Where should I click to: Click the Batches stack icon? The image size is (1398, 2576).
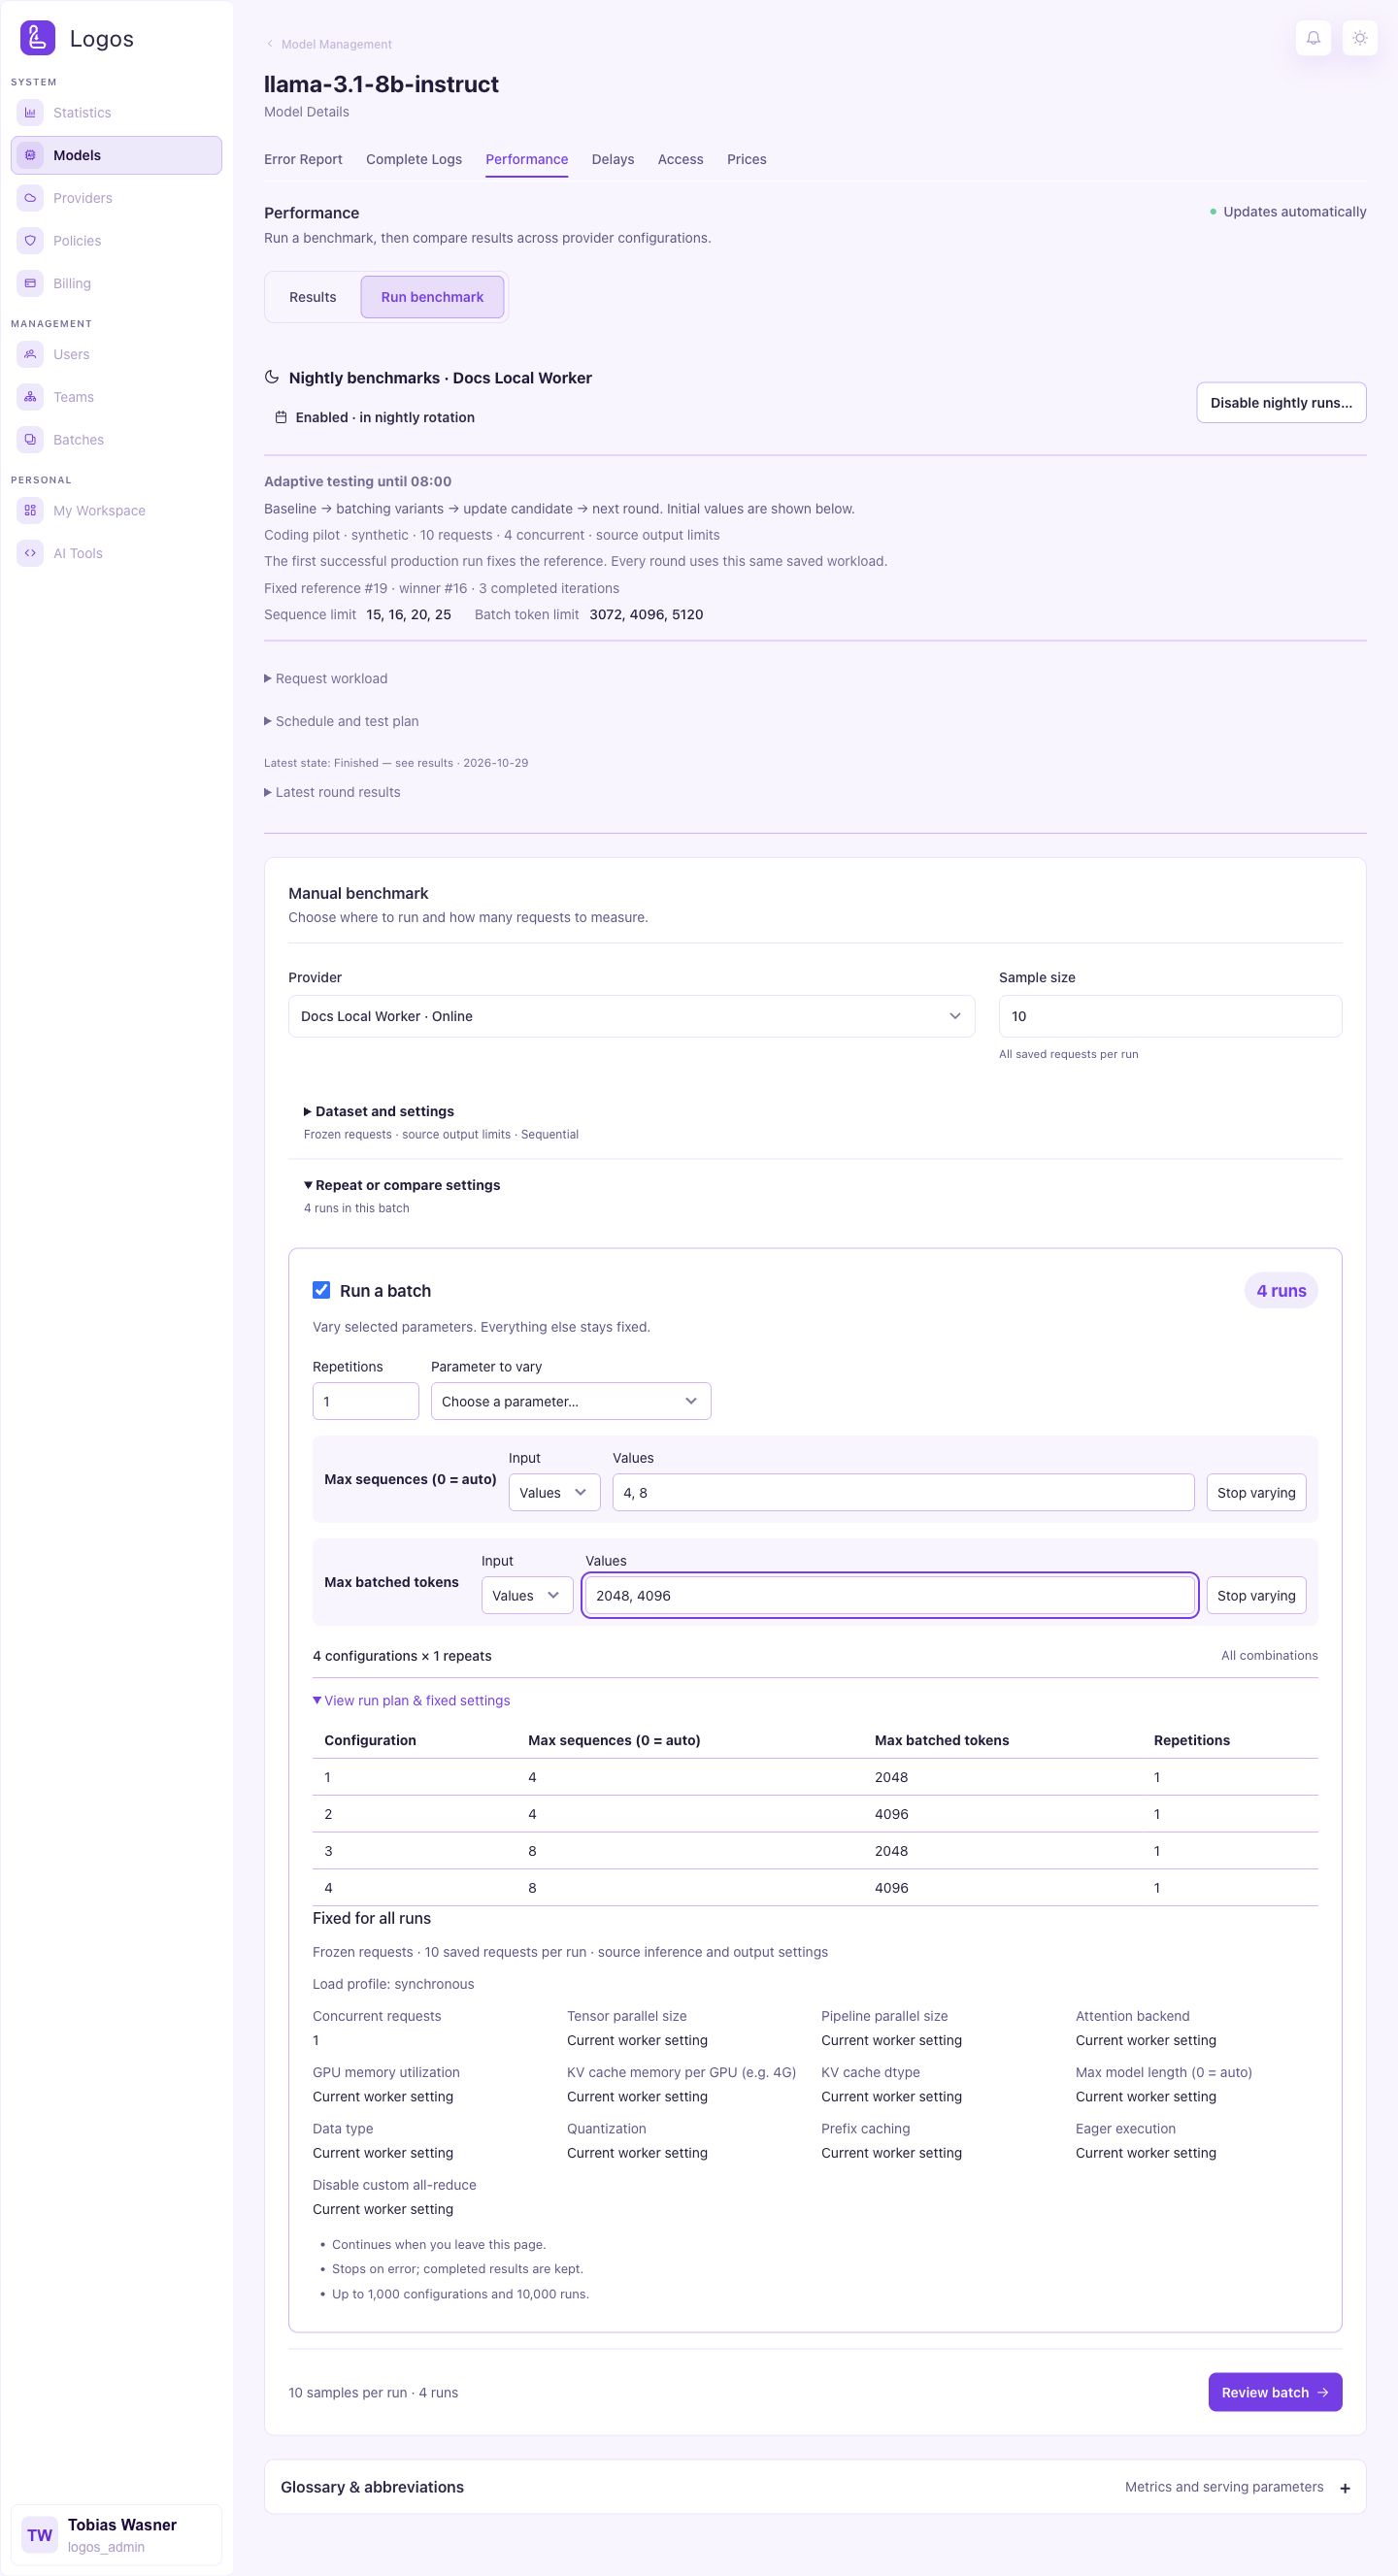point(30,439)
